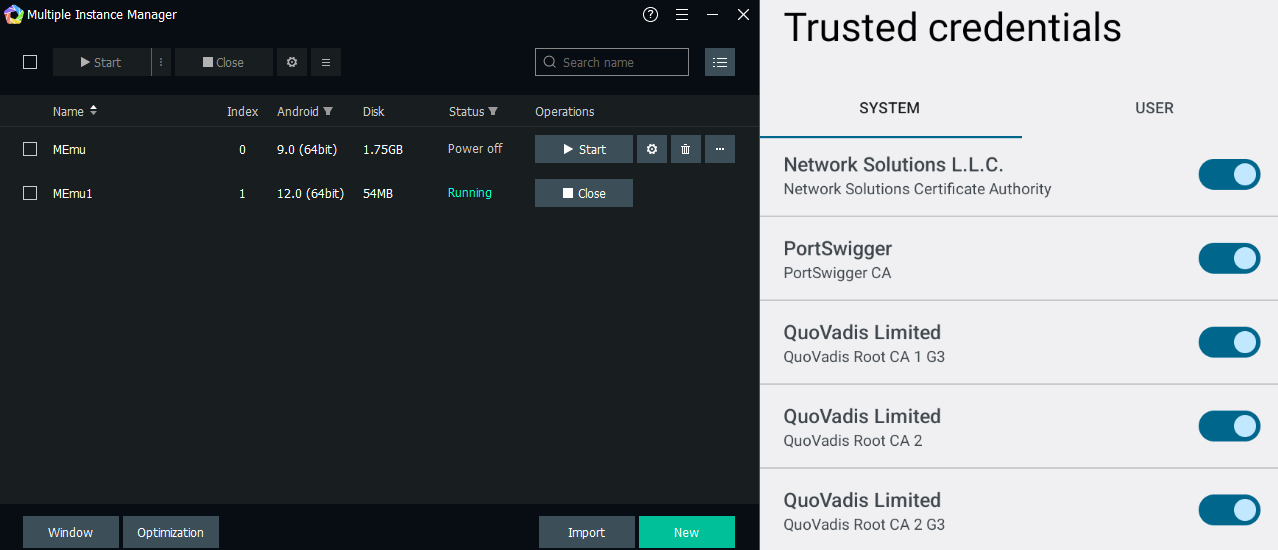
Task: Turn off QuoVadis Root CA 2 toggle
Action: coord(1229,426)
